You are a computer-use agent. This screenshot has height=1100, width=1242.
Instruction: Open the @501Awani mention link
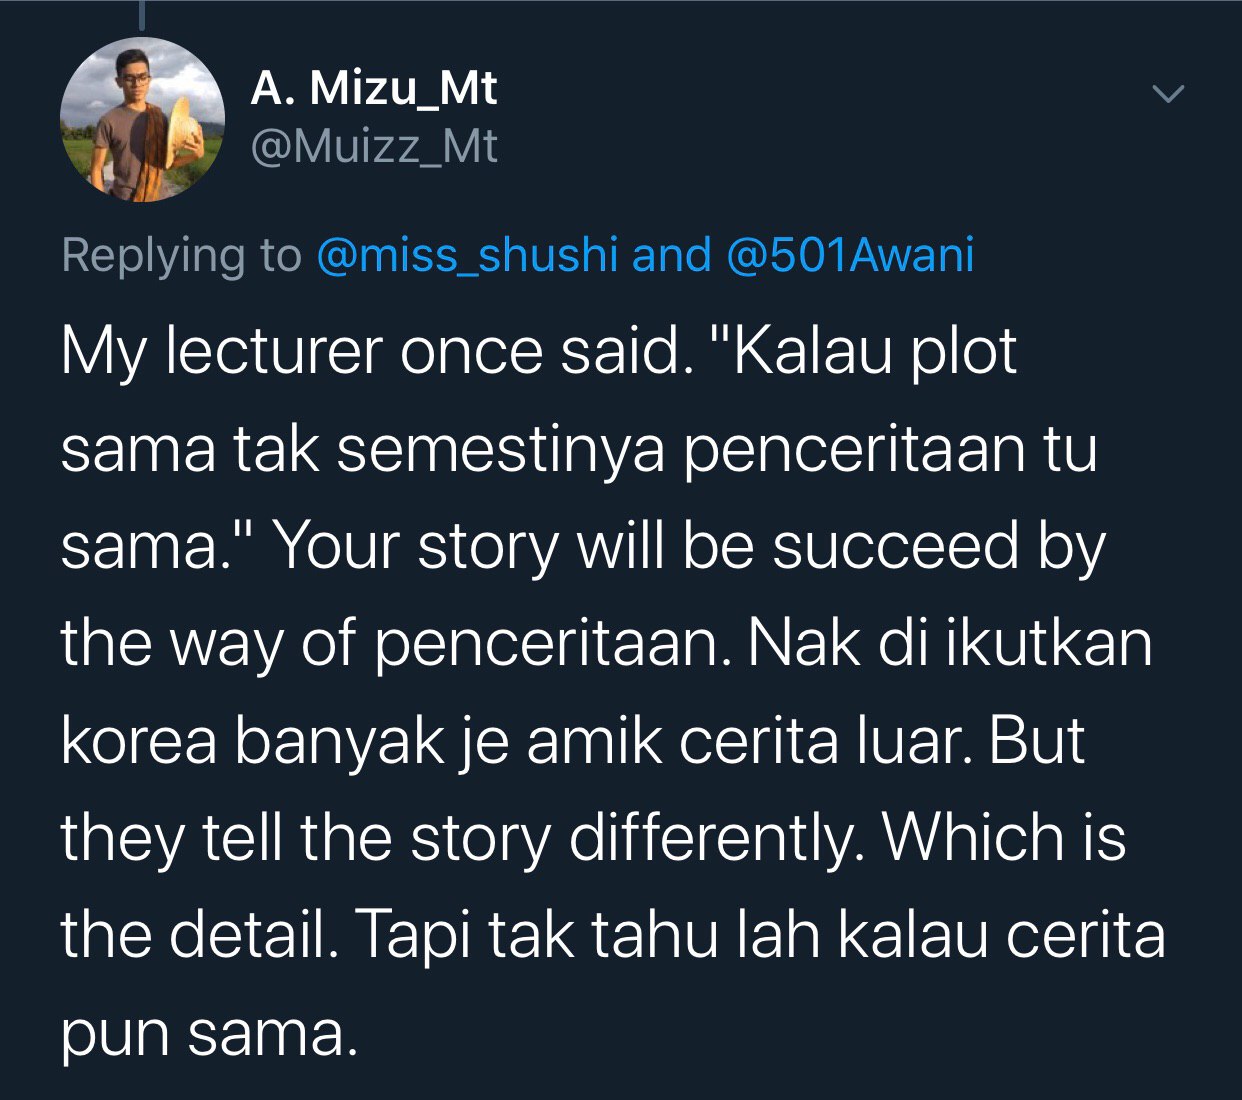click(x=849, y=255)
